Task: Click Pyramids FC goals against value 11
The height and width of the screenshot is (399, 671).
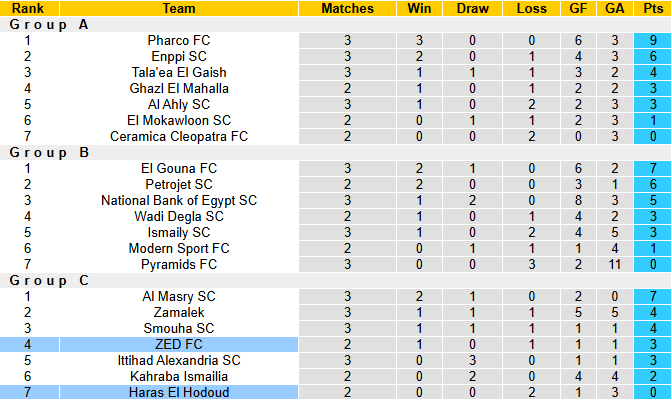Action: coord(615,264)
